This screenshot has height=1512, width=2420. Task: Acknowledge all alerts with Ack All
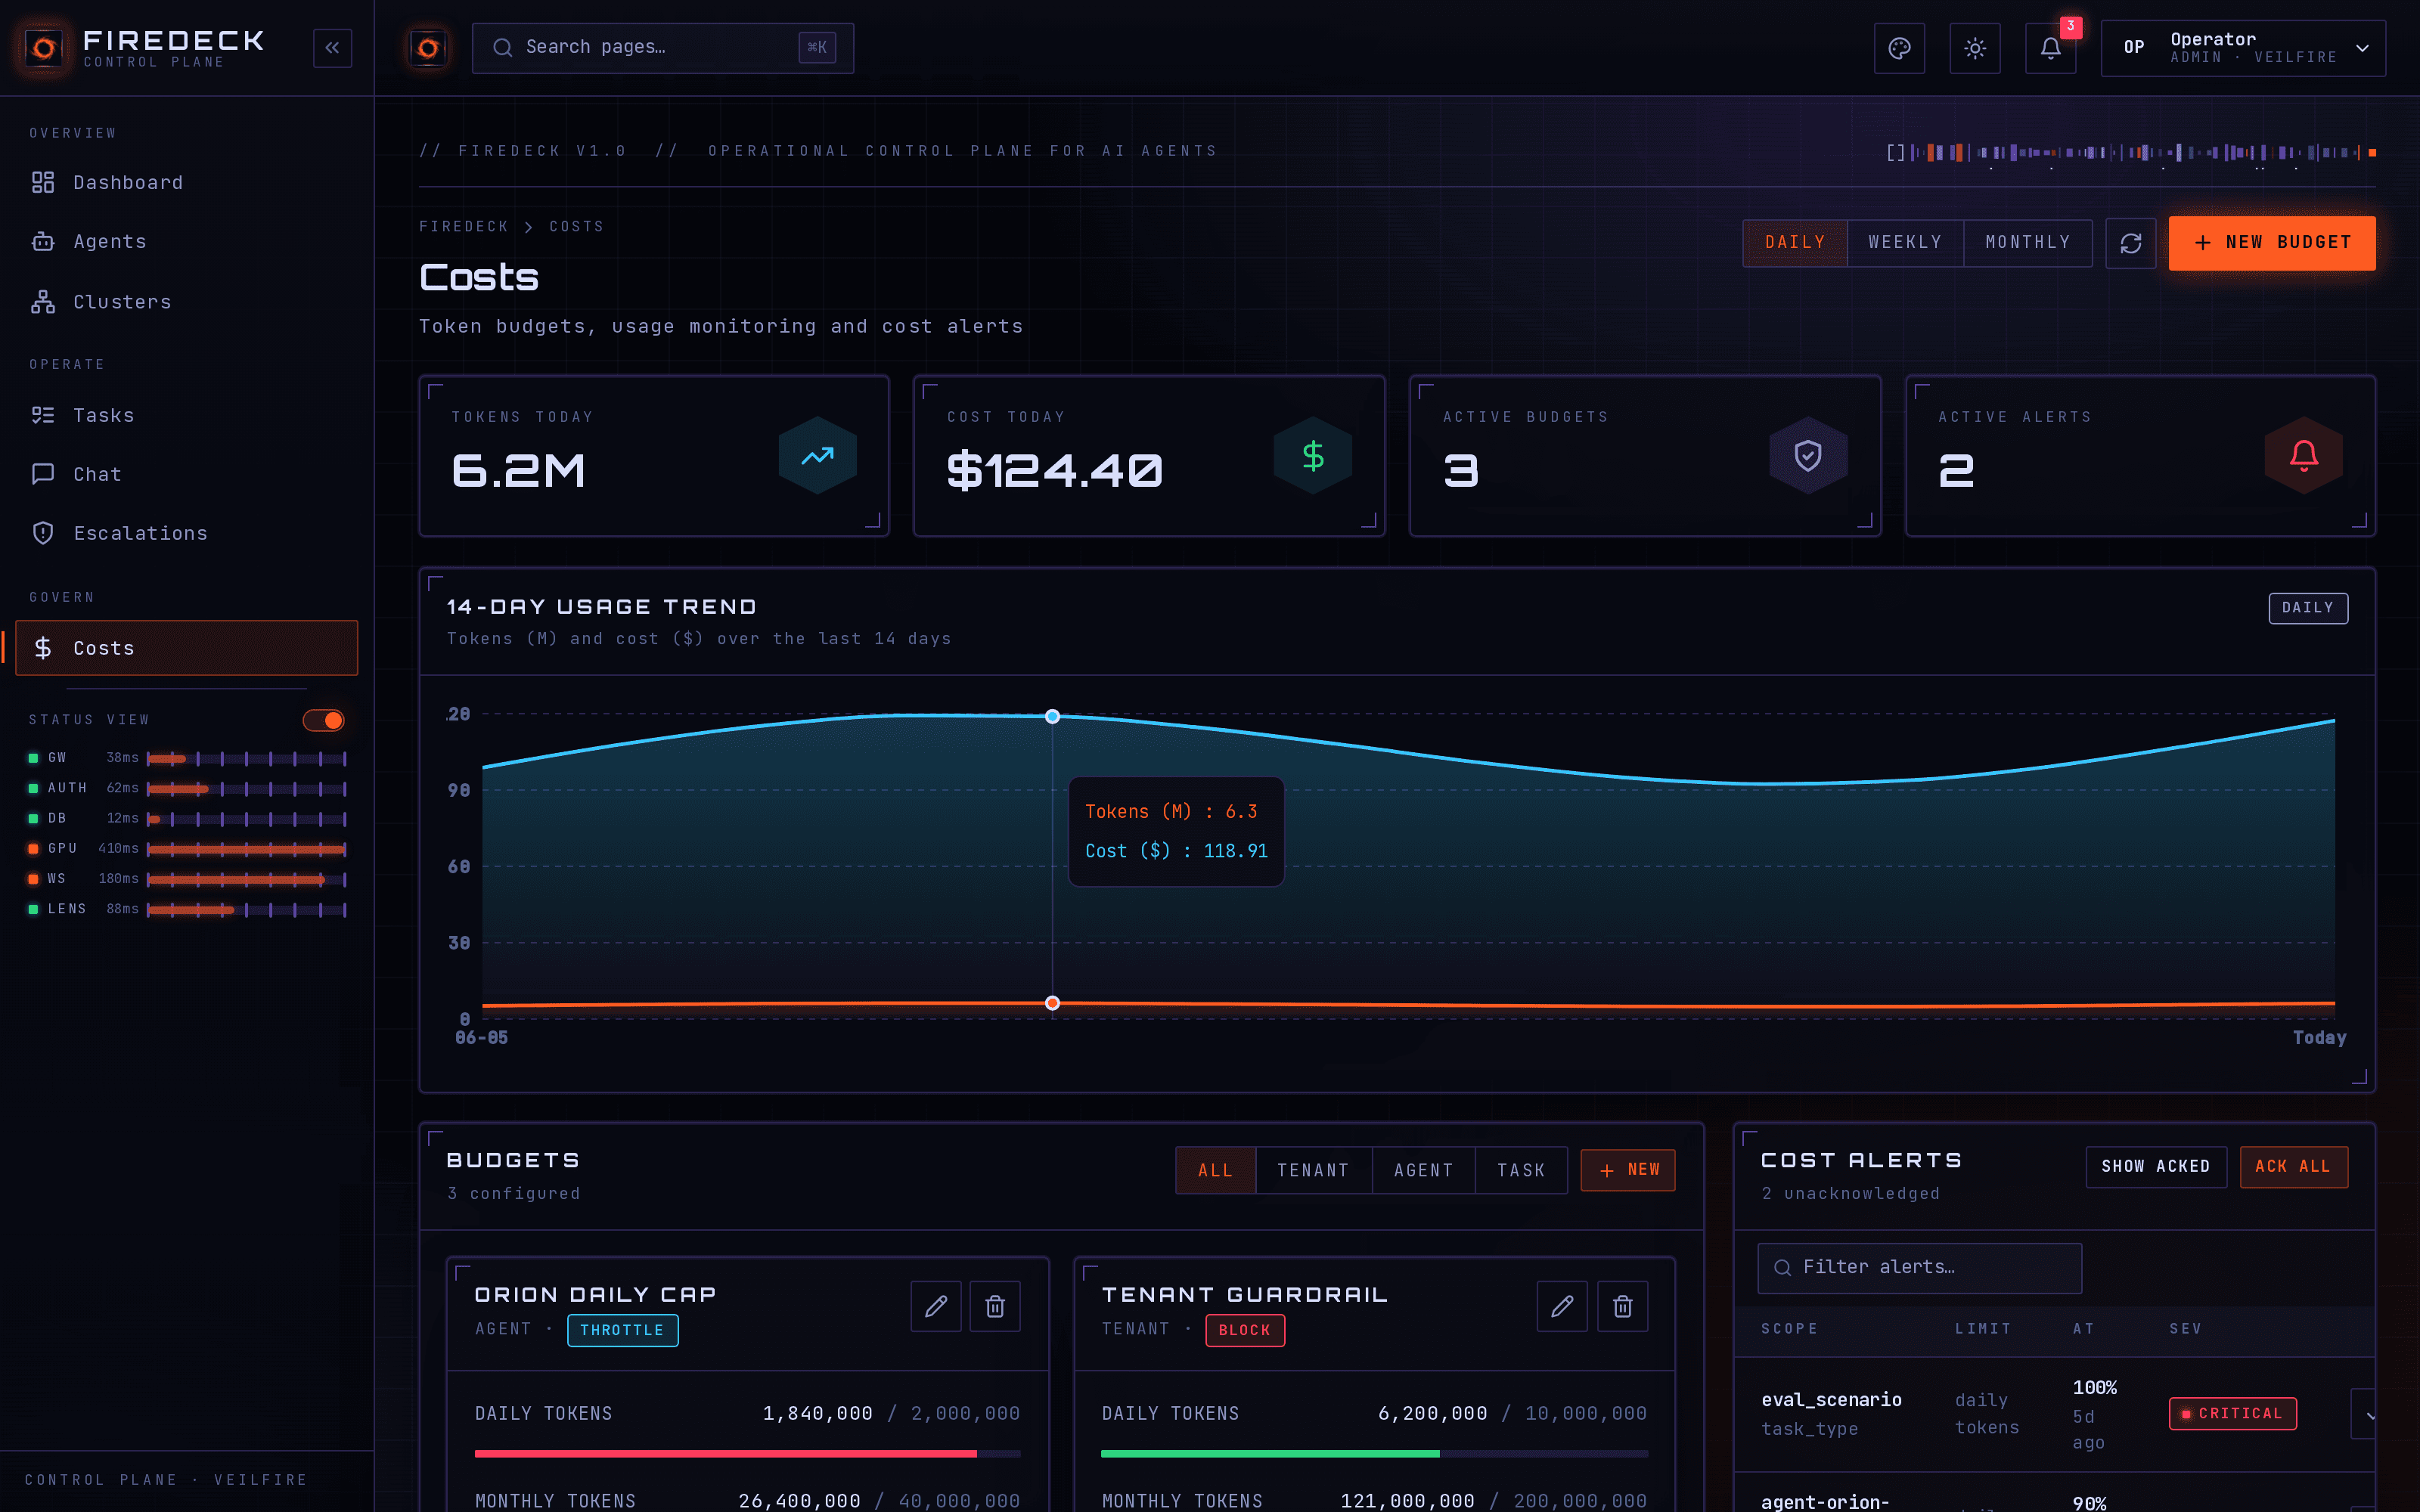pyautogui.click(x=2293, y=1167)
